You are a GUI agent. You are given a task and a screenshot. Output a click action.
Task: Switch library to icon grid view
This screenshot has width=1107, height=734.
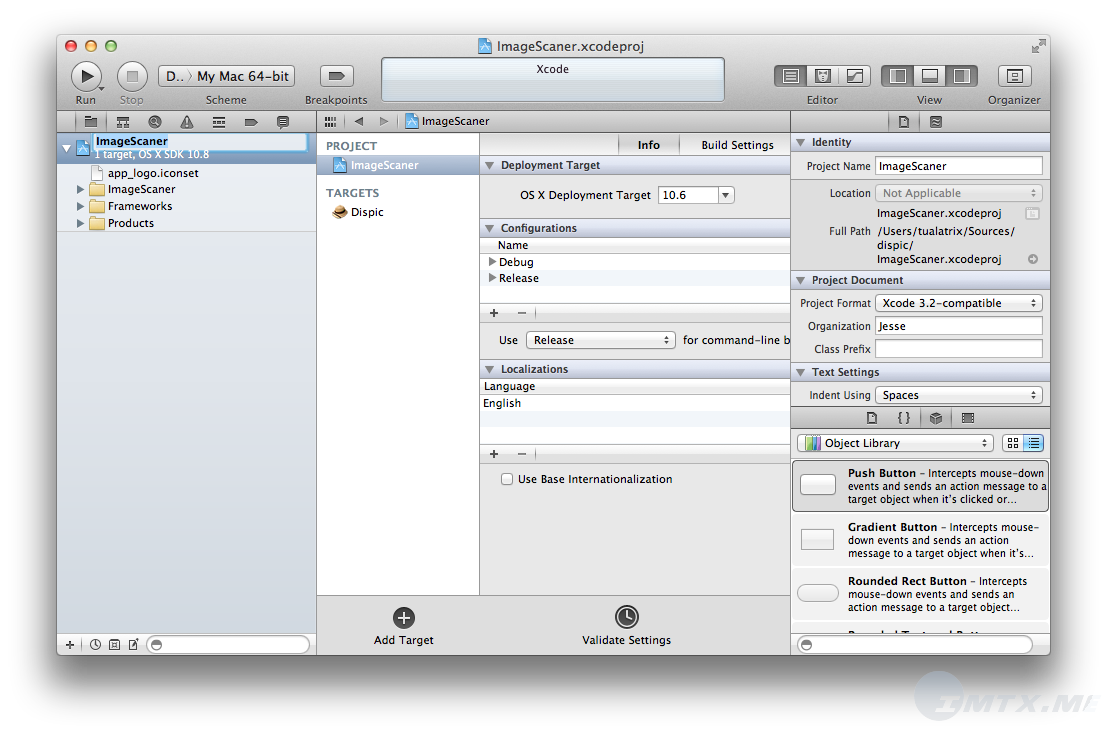[x=1013, y=443]
